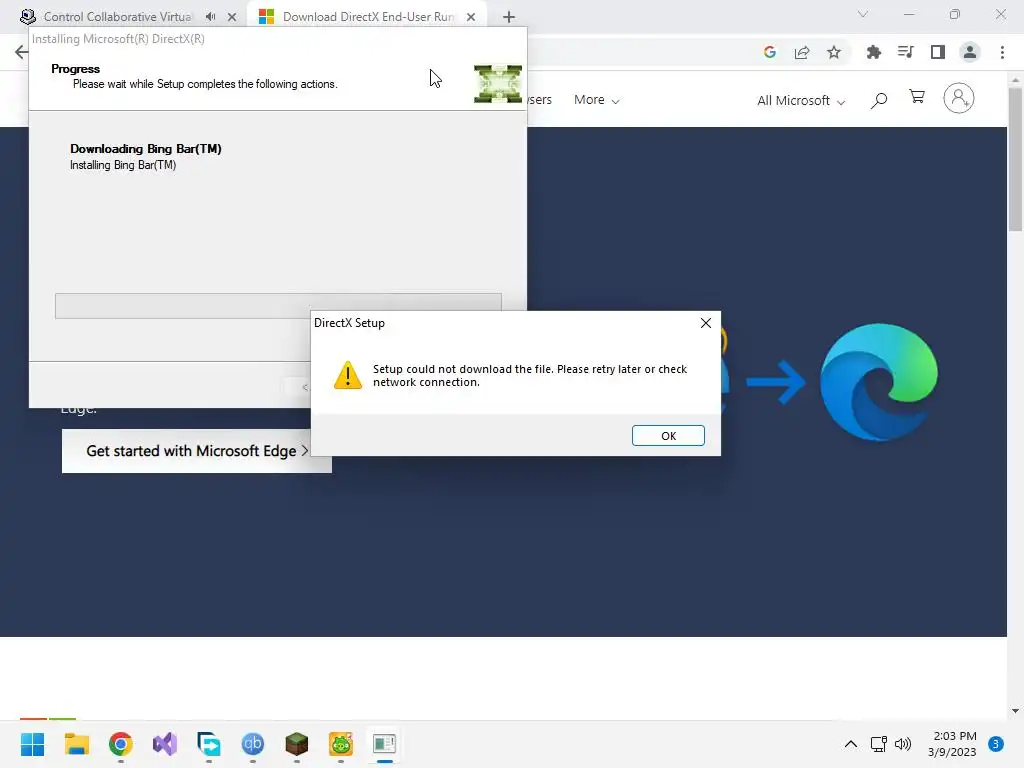Open the notification badge showing 3
Viewport: 1024px width, 768px height.
point(996,744)
